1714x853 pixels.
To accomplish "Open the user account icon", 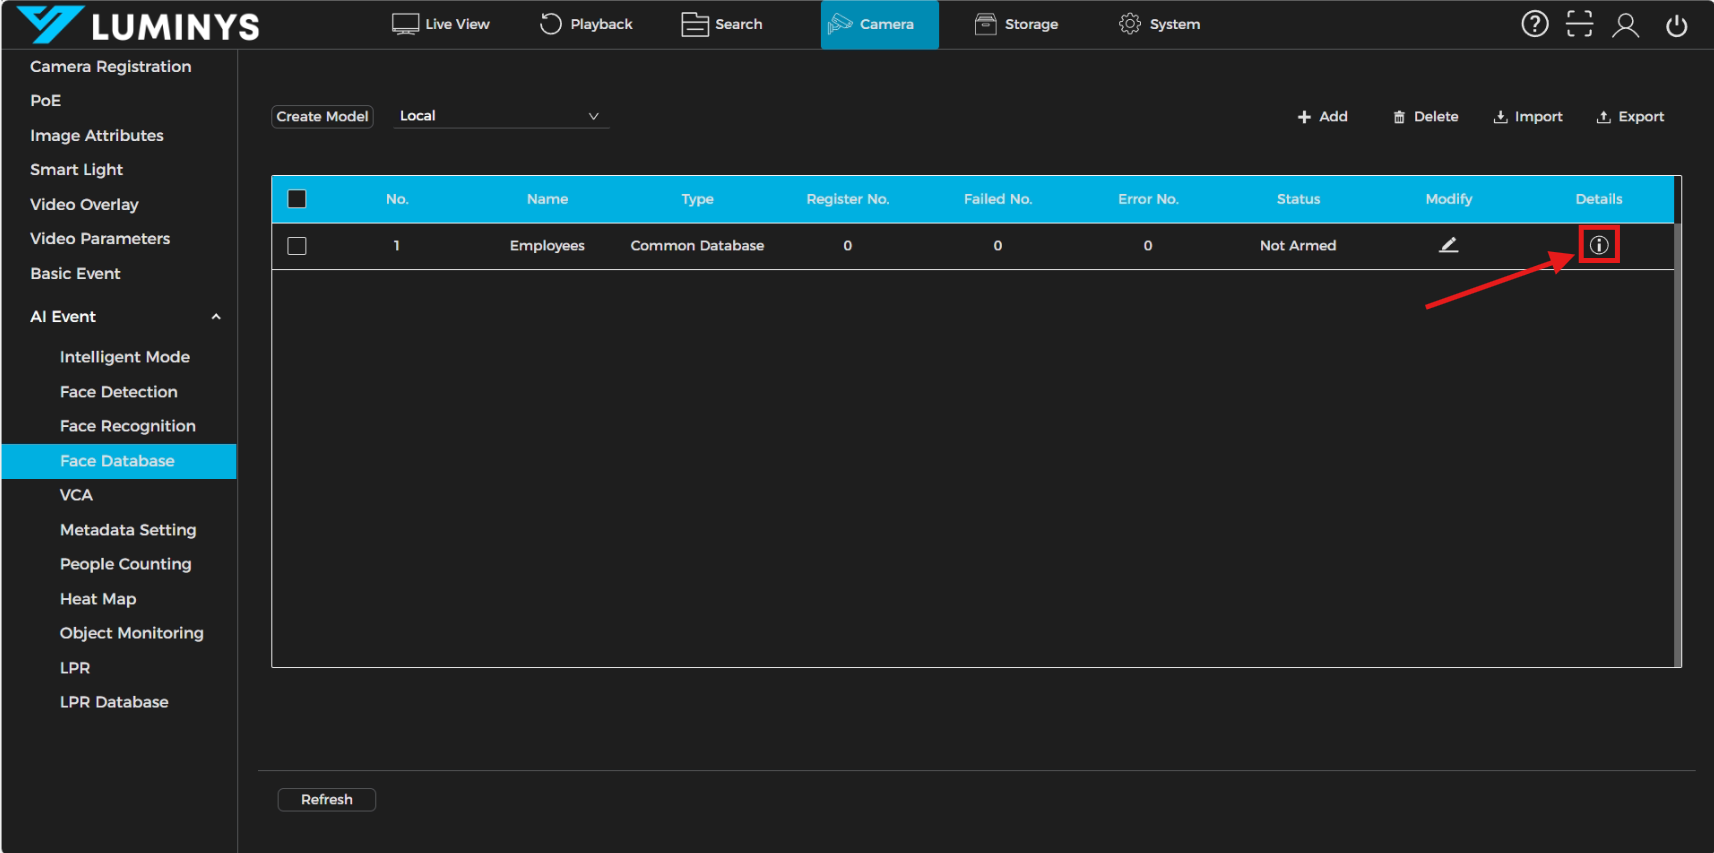I will tap(1625, 25).
